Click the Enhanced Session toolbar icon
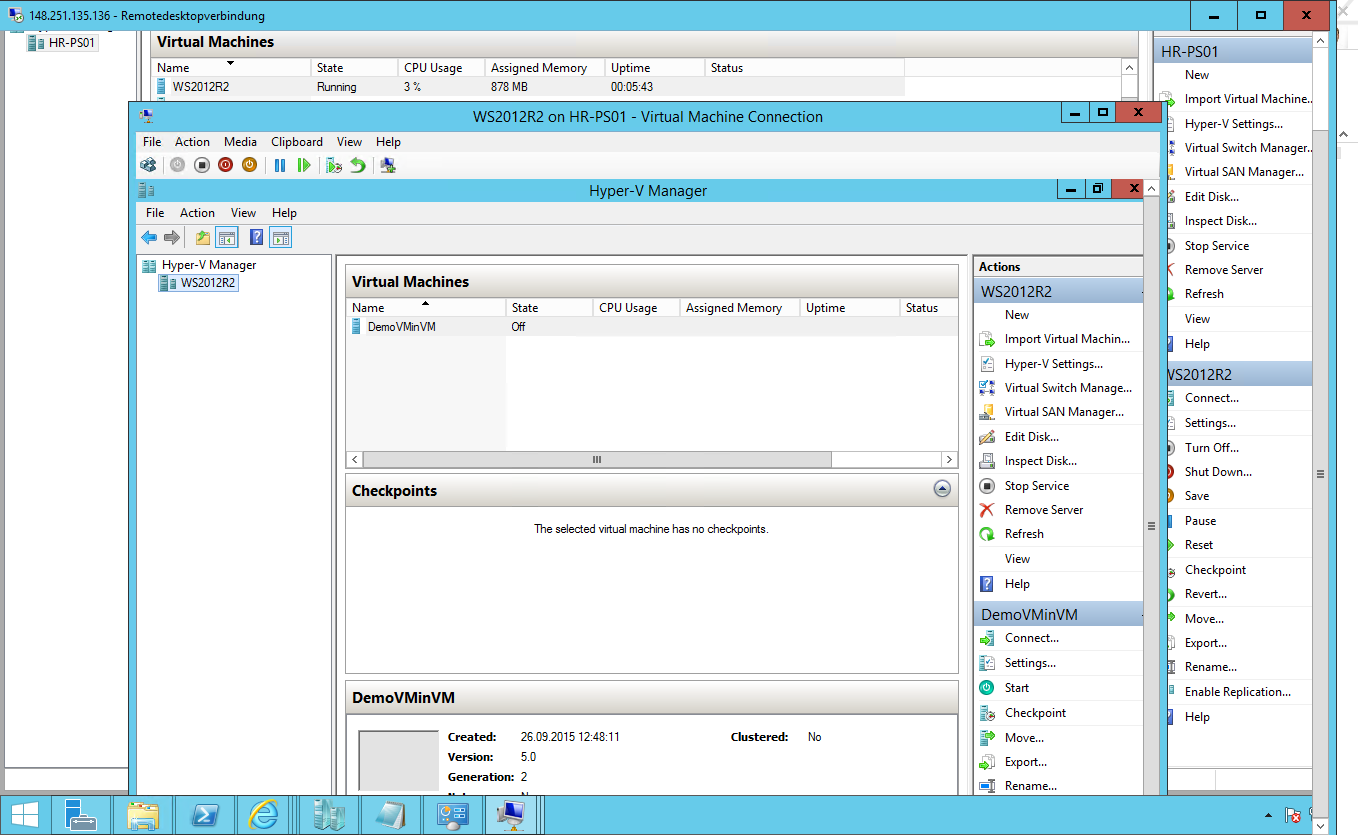This screenshot has width=1358, height=835. click(388, 165)
